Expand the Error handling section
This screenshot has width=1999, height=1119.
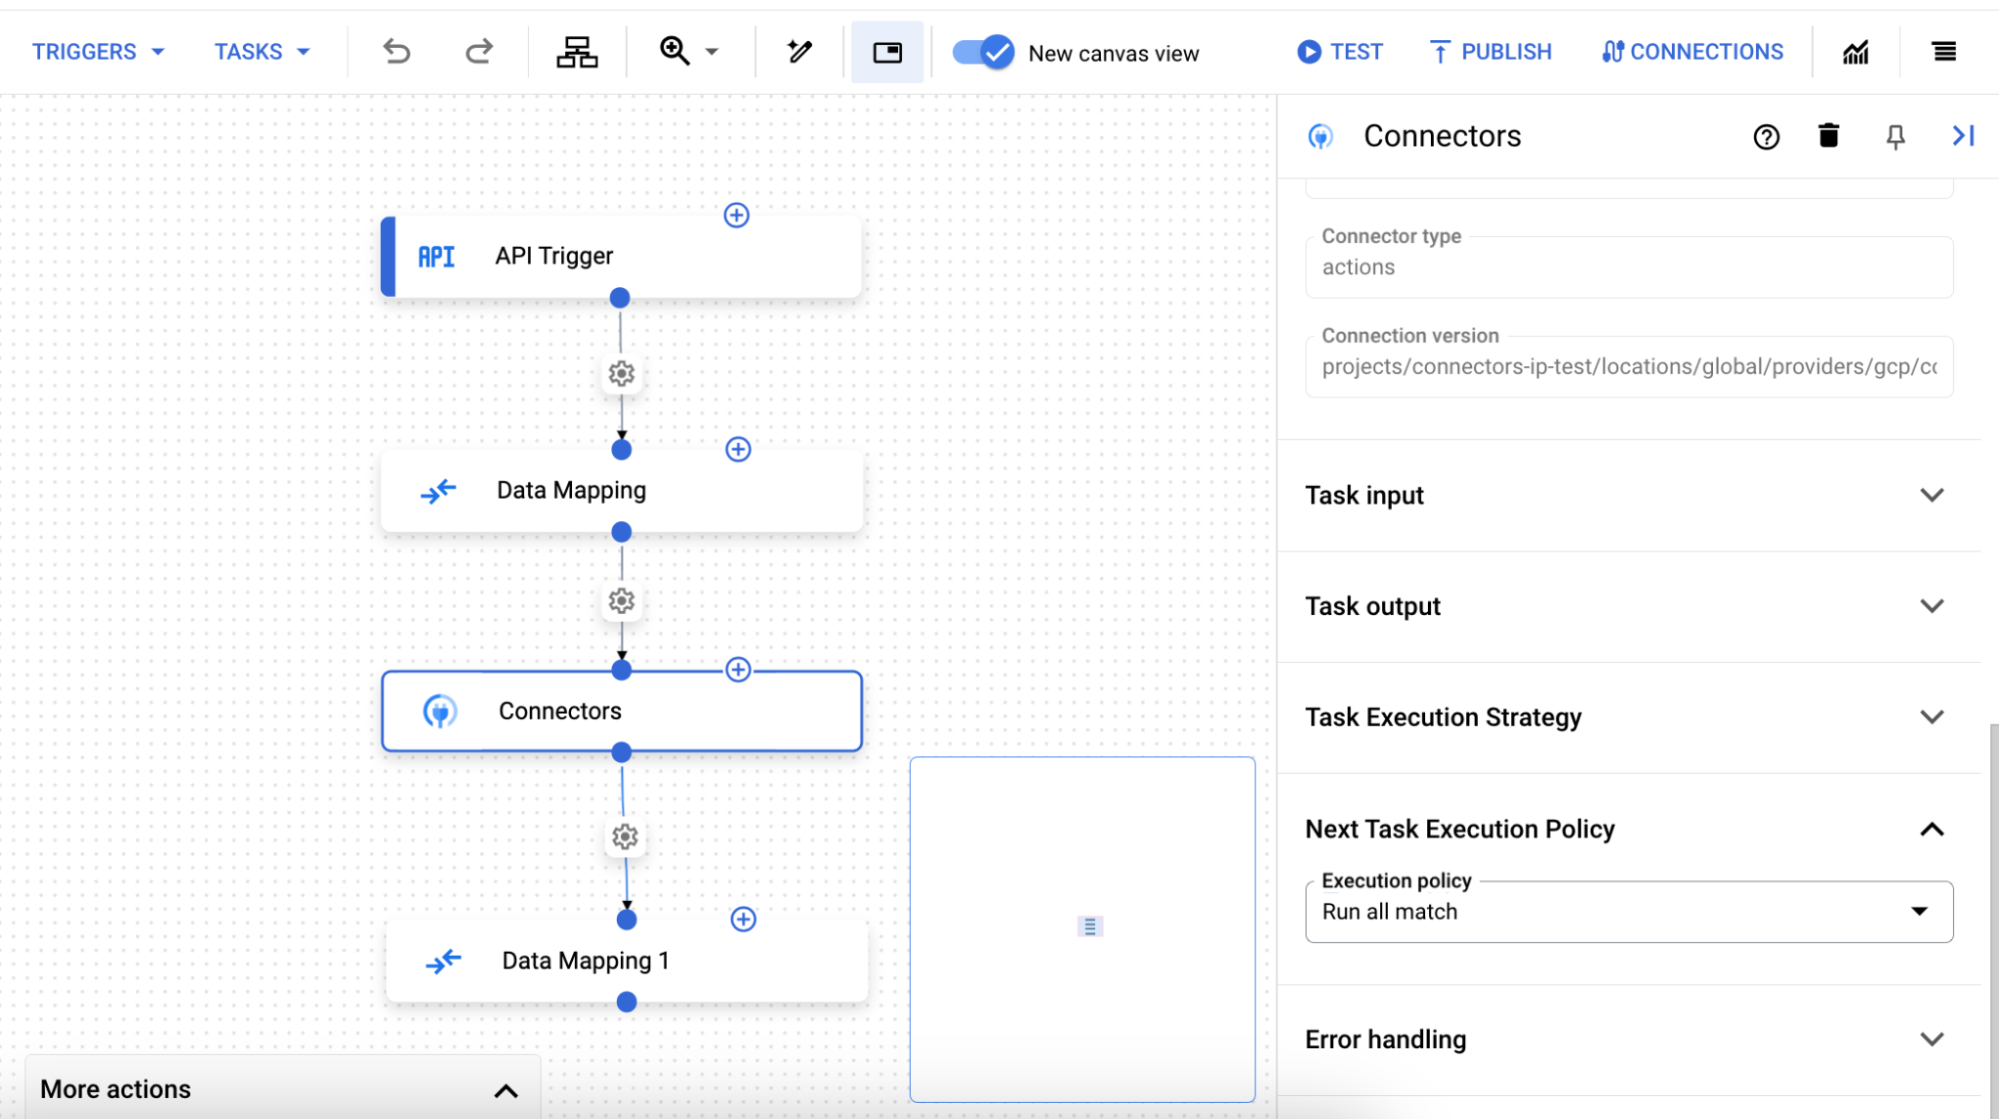pyautogui.click(x=1932, y=1039)
